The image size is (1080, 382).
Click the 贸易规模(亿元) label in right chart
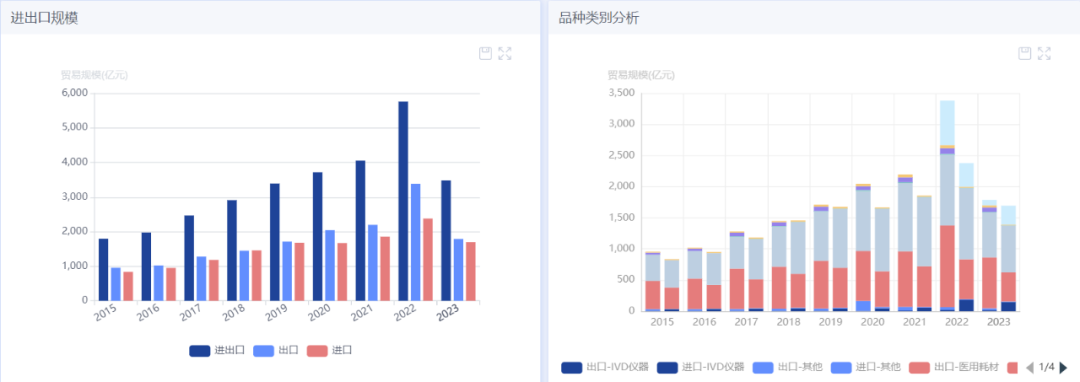(641, 75)
